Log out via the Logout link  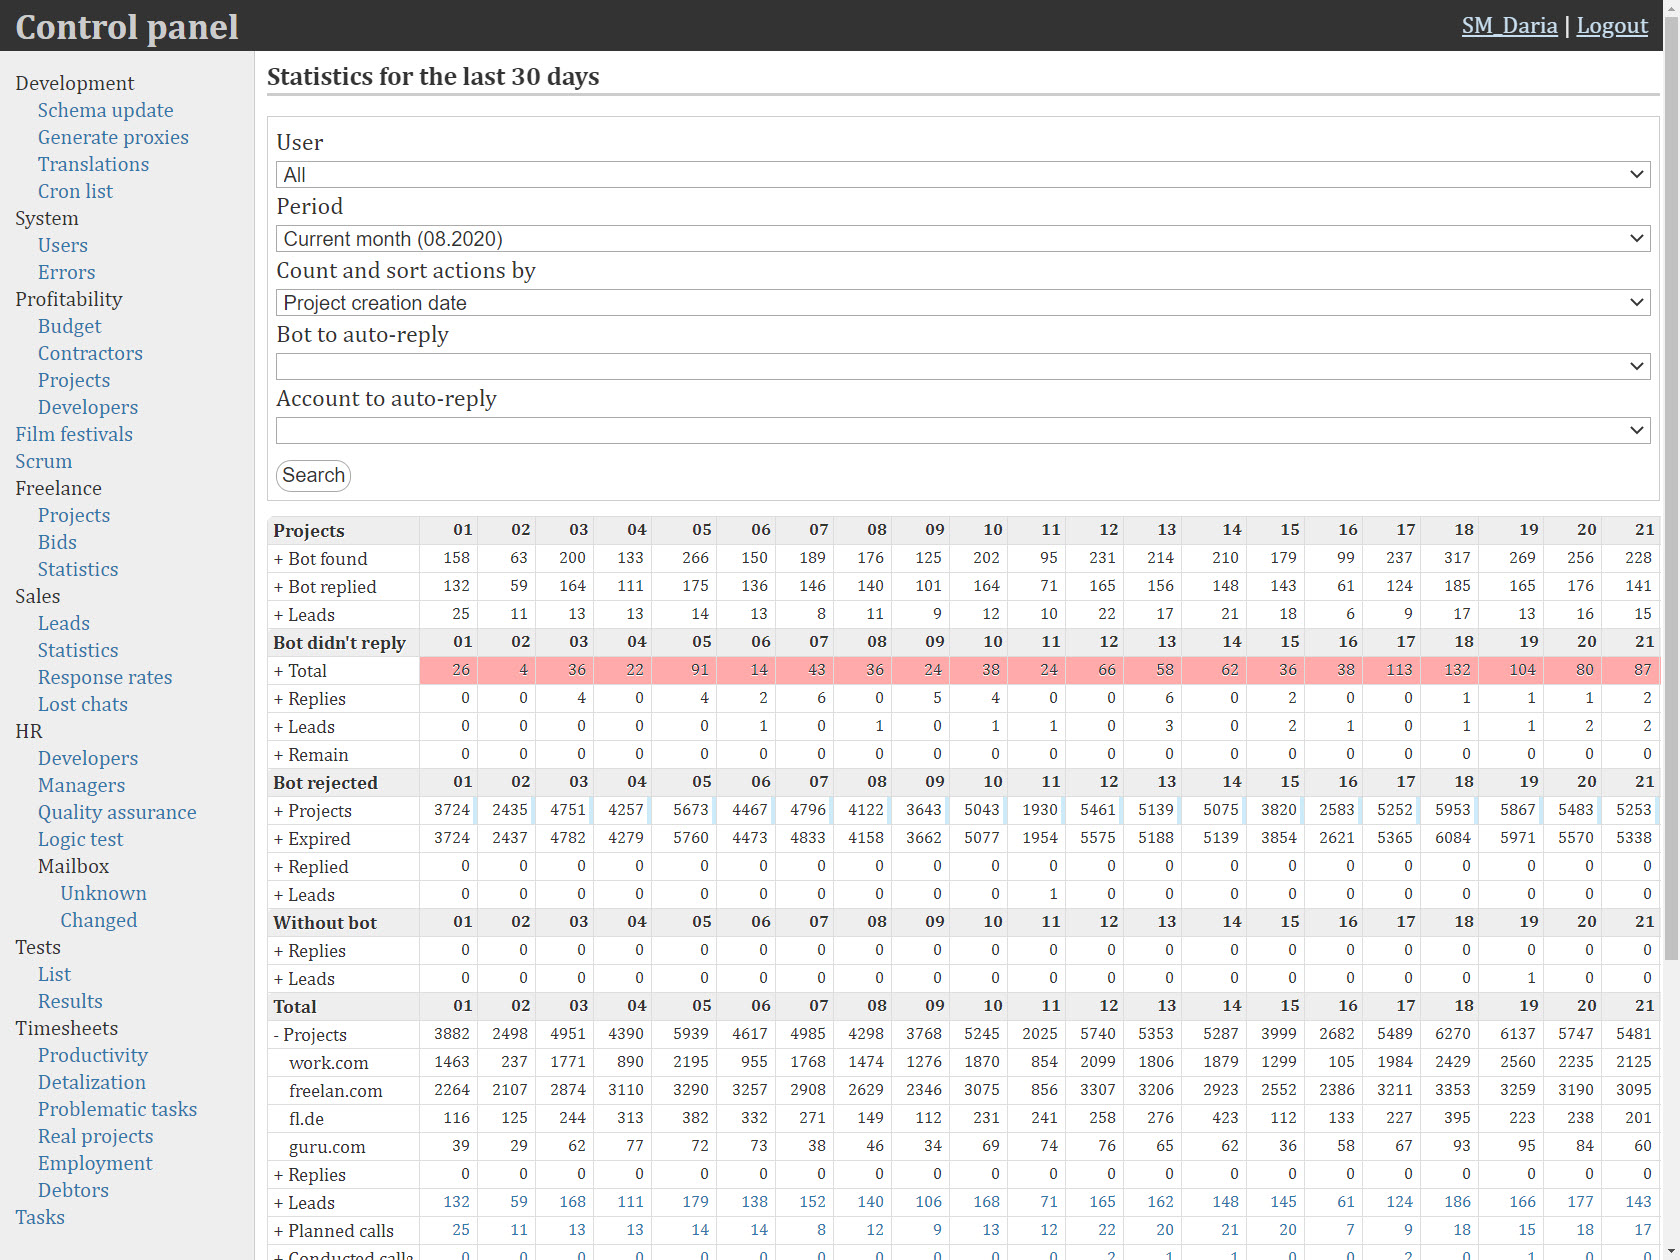1611,26
